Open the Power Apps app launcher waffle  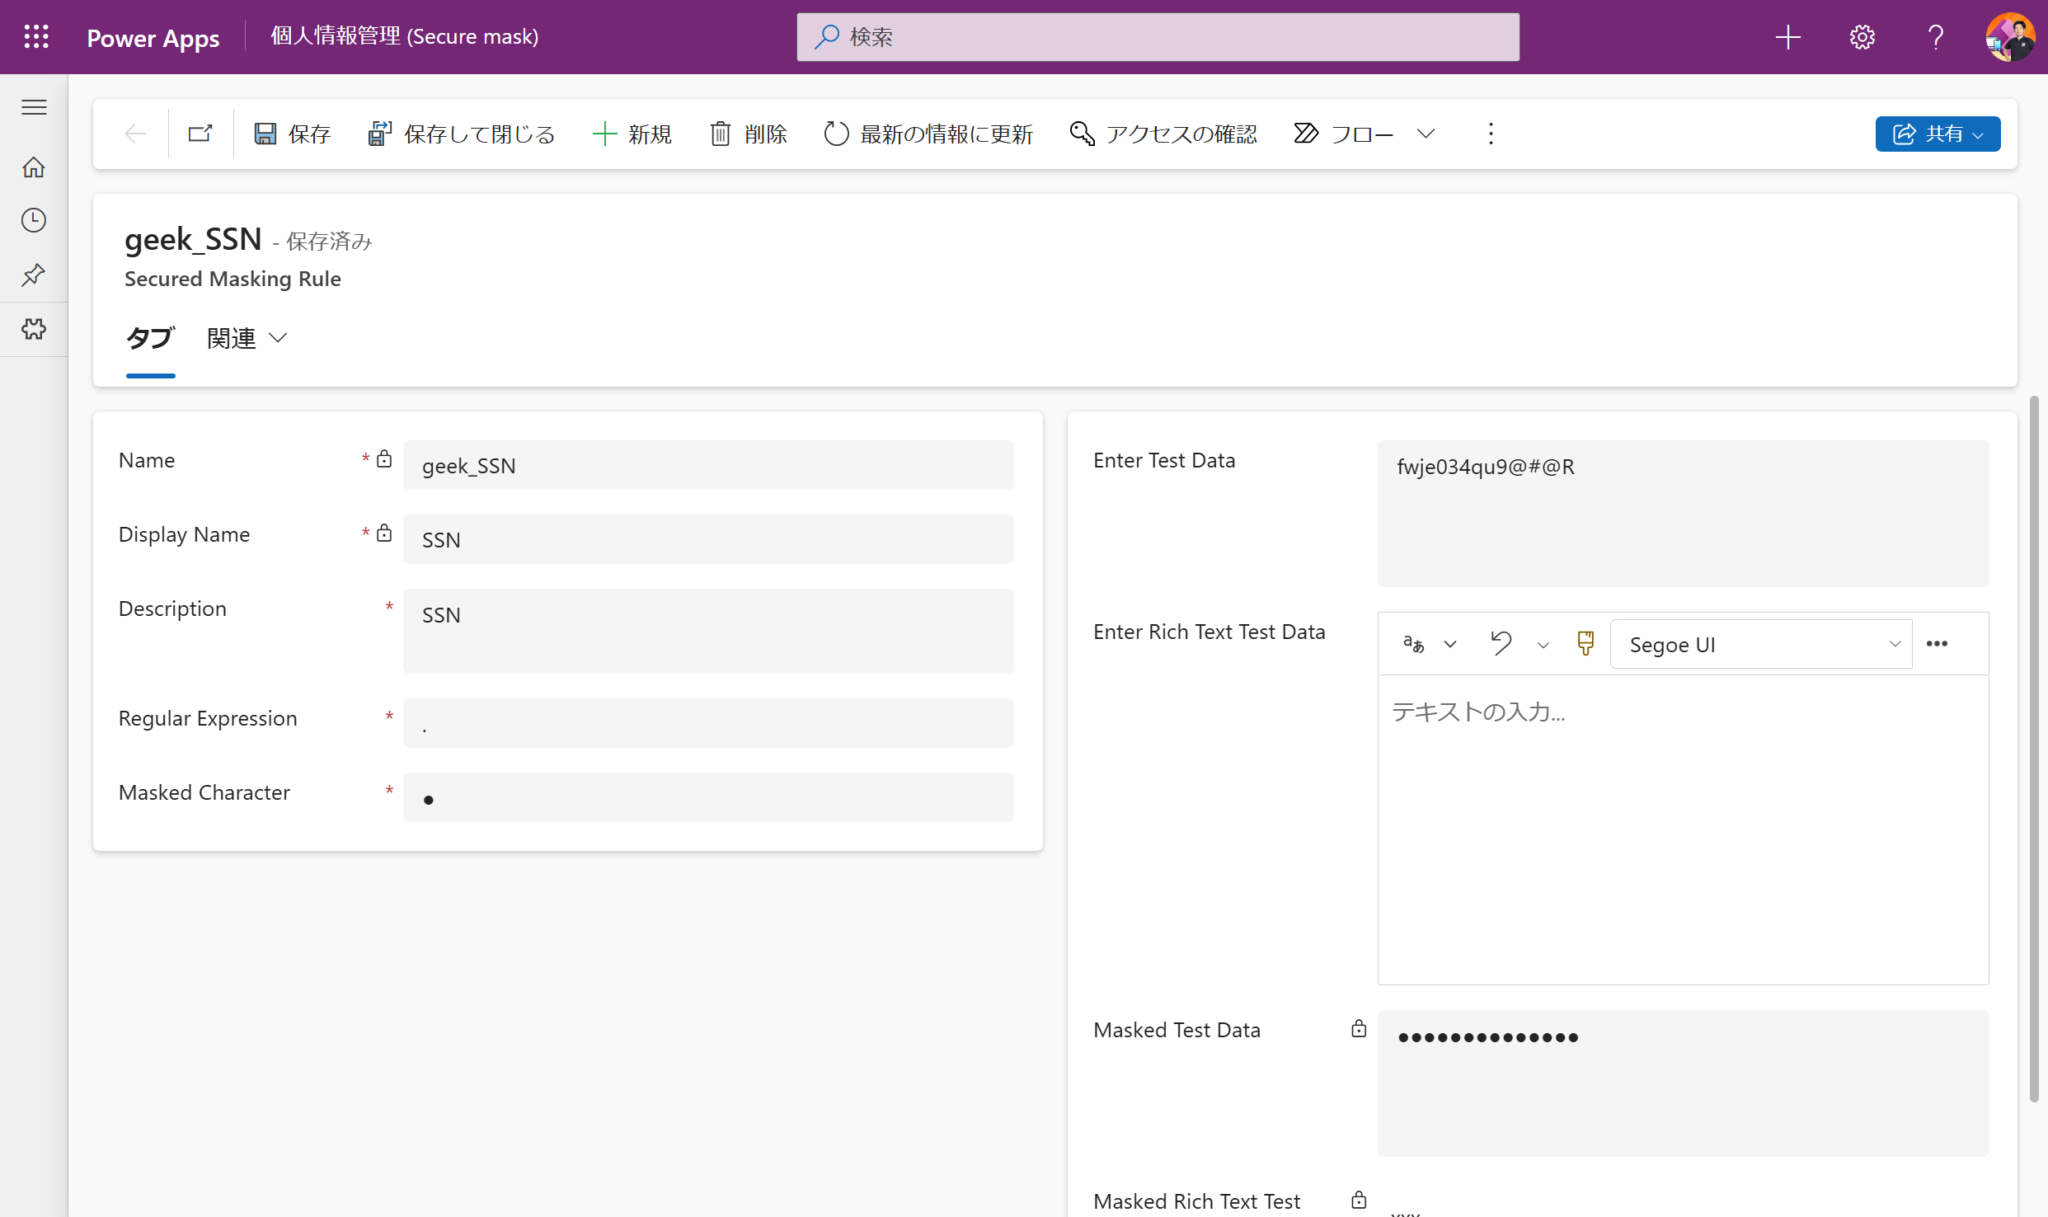34,36
